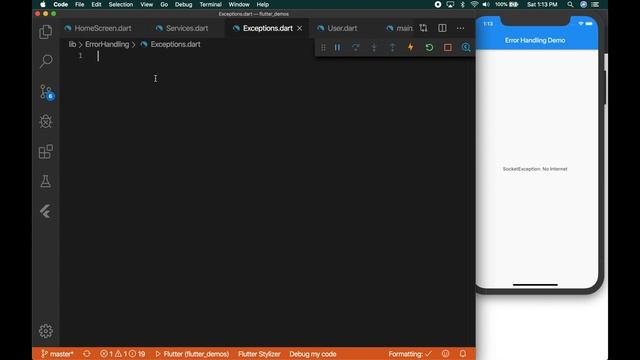Open Bluetooth status in menu bar
Viewport: 640px width, 360px height.
(x=462, y=4)
